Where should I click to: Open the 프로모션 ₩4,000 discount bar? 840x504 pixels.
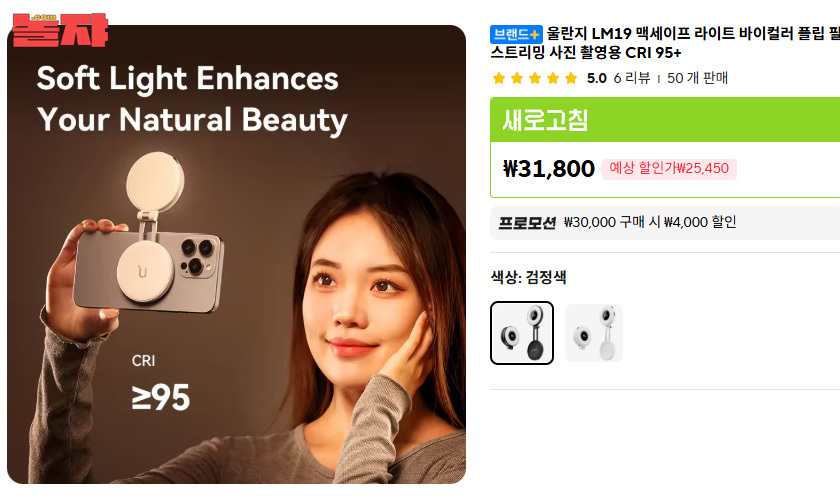(x=665, y=222)
